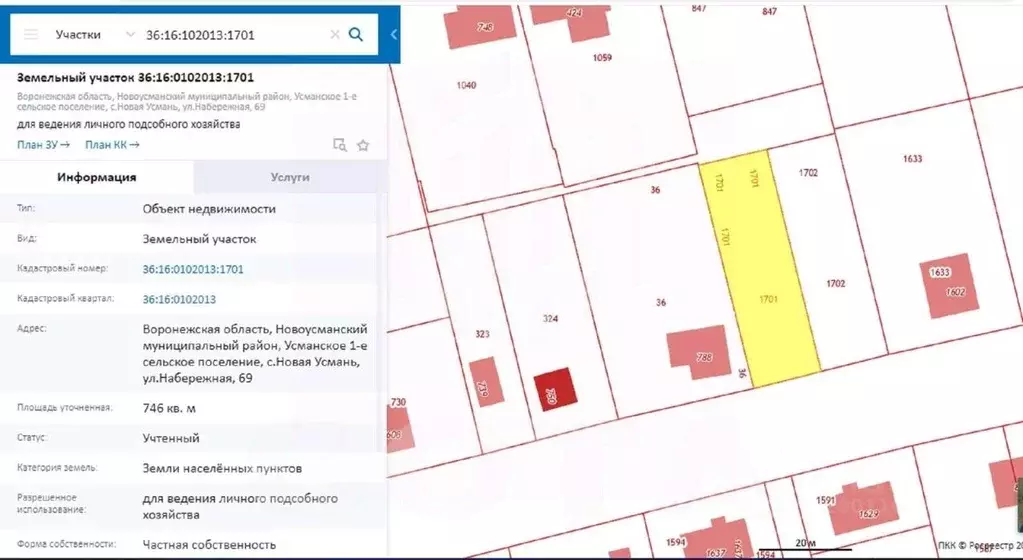Open the hamburger menu in search bar
The width and height of the screenshot is (1023, 560).
pos(31,35)
